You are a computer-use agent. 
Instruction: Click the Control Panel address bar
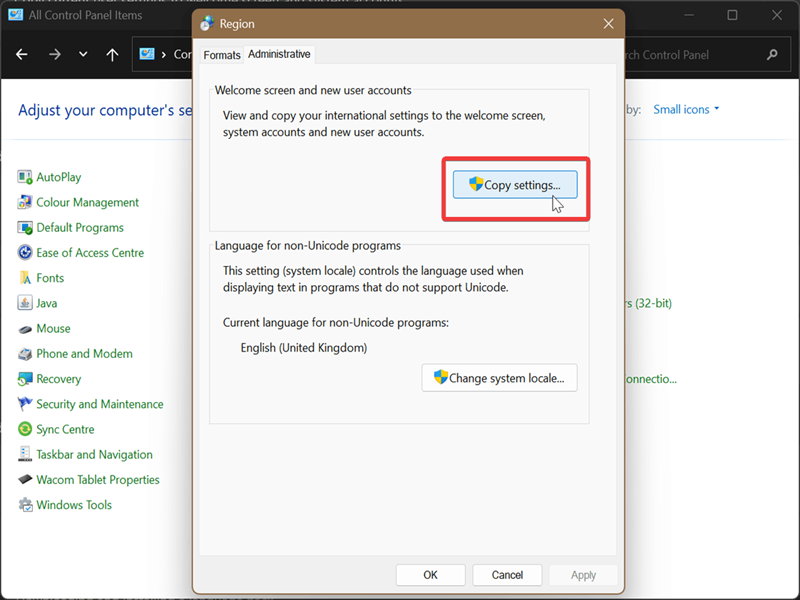point(162,54)
